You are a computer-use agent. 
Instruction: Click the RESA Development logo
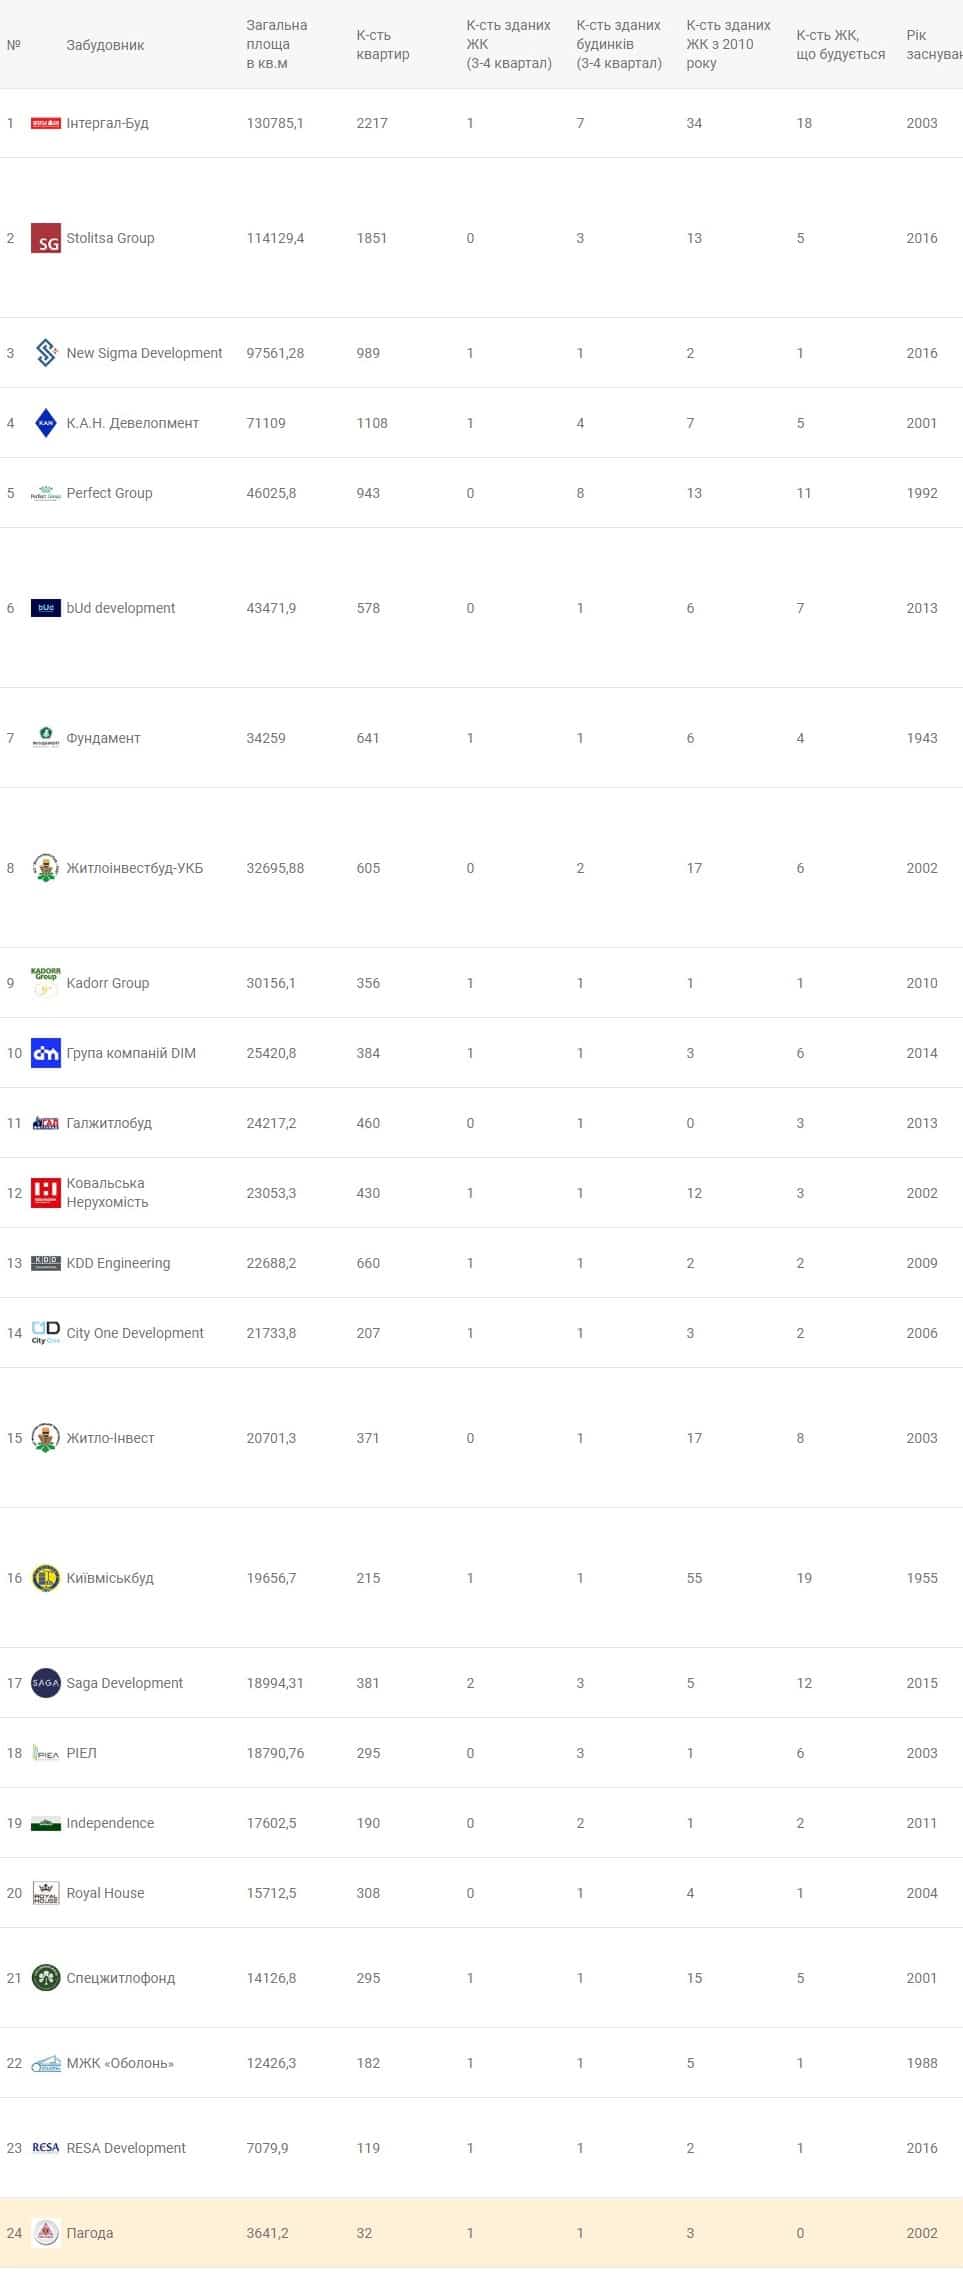pos(46,2148)
